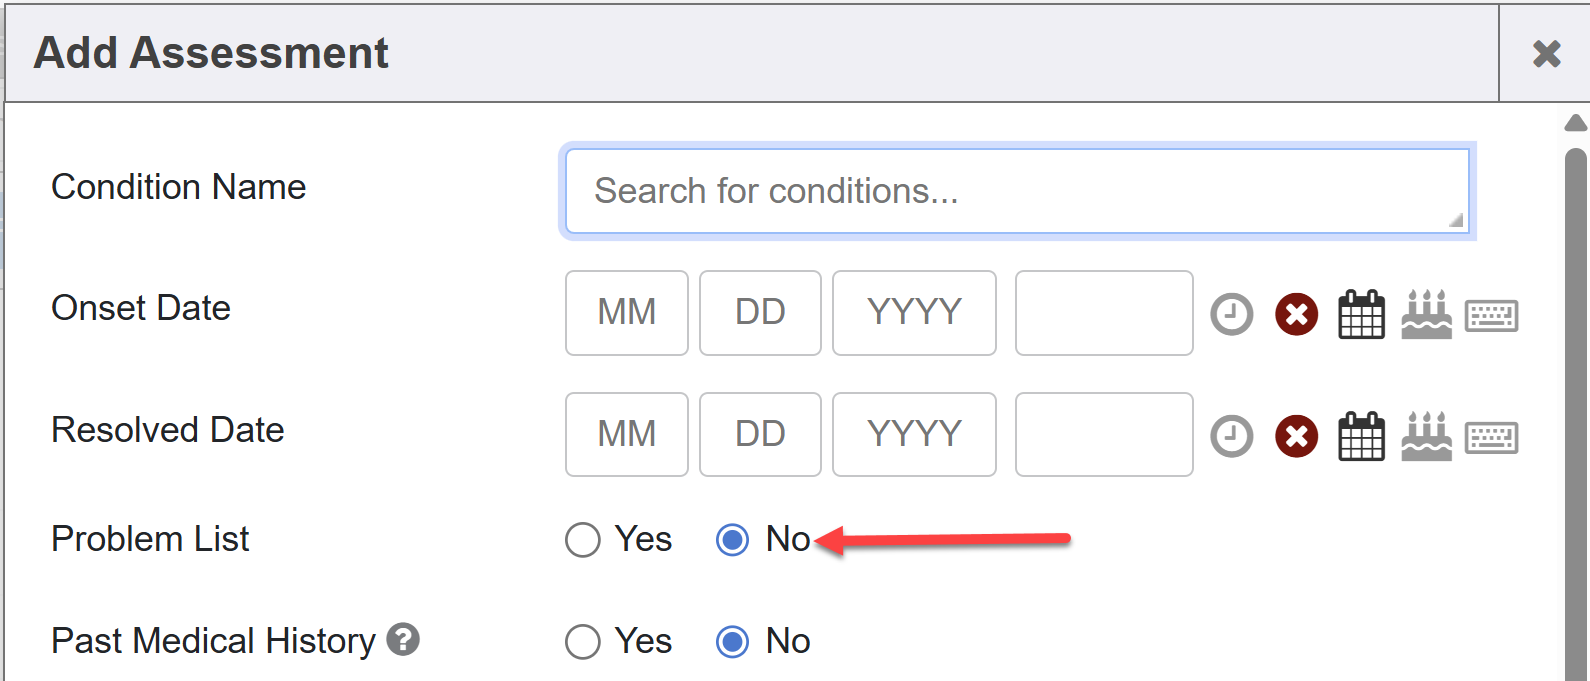Clear Onset Date with red X icon
The image size is (1590, 681).
coord(1296,314)
